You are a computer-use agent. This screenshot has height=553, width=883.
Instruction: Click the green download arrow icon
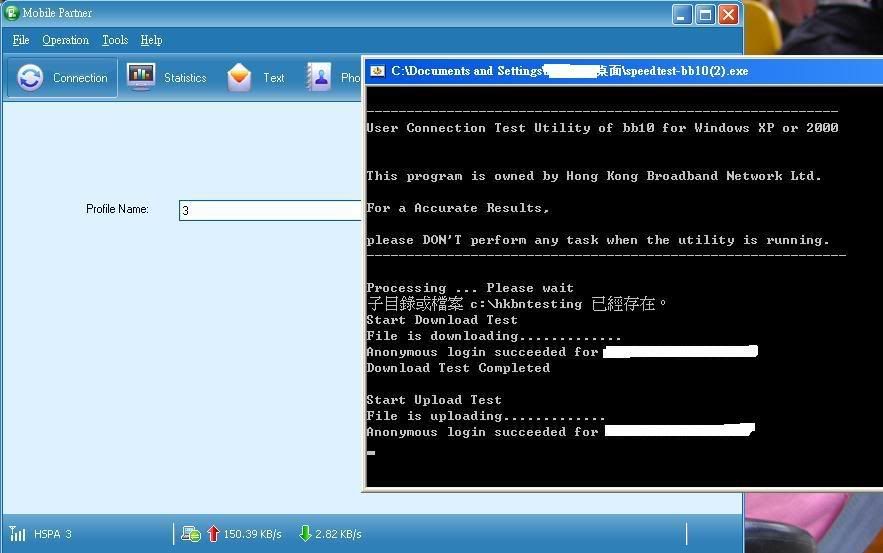point(305,533)
